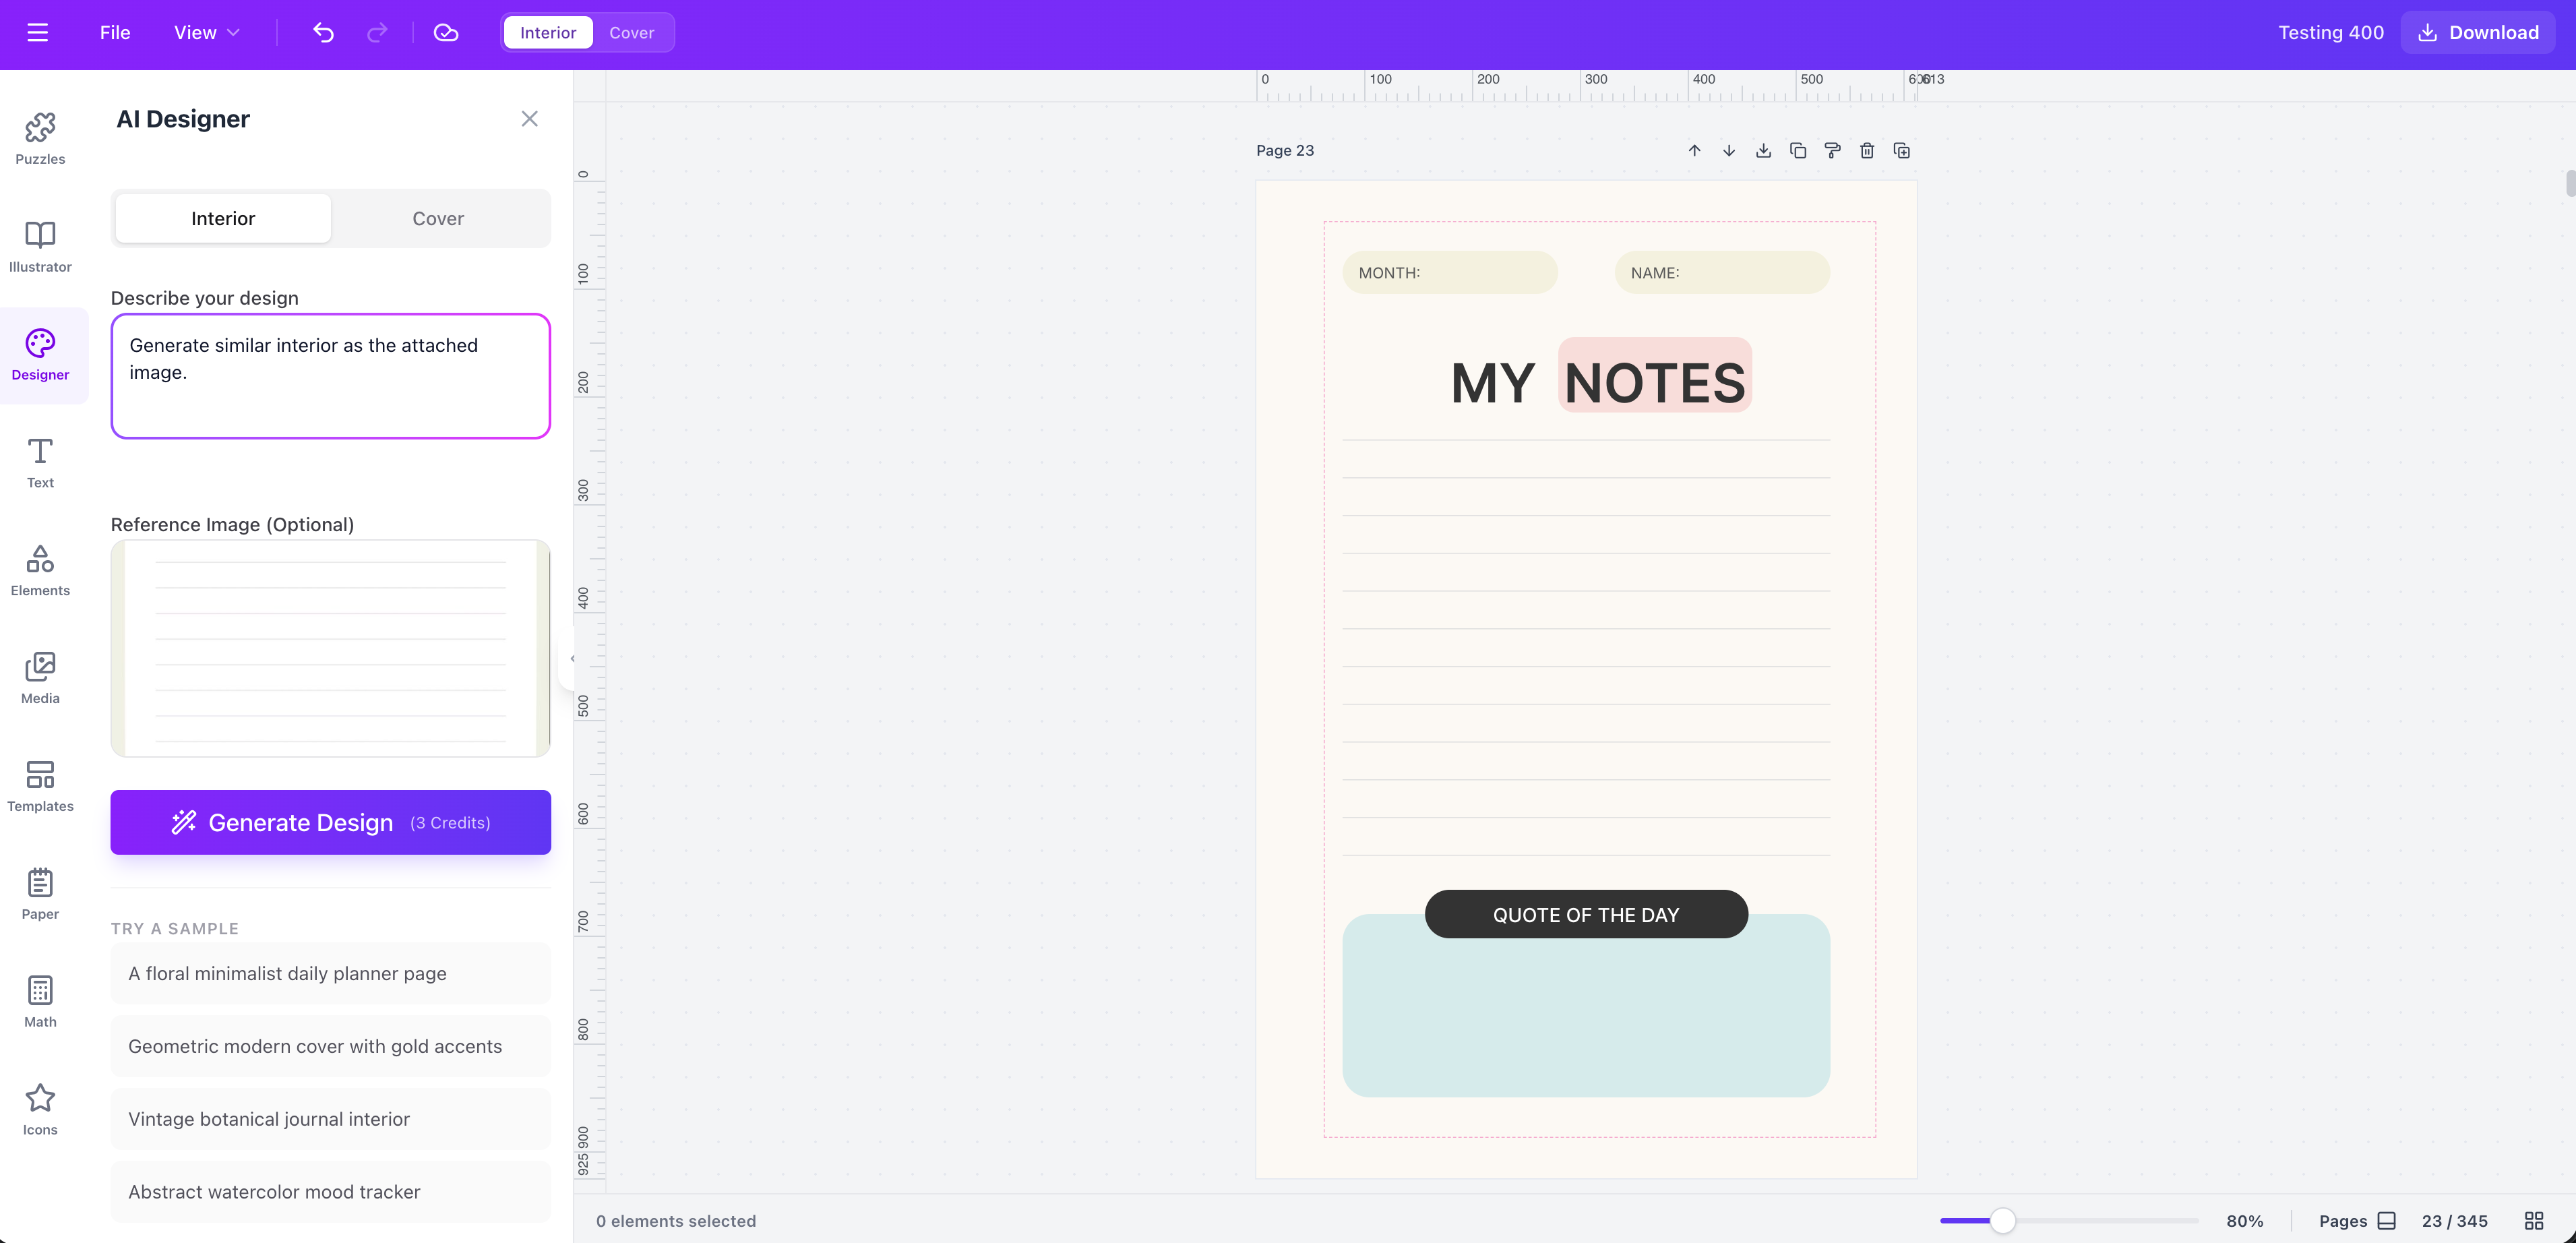The width and height of the screenshot is (2576, 1243).
Task: Expand the View menu
Action: tap(205, 32)
